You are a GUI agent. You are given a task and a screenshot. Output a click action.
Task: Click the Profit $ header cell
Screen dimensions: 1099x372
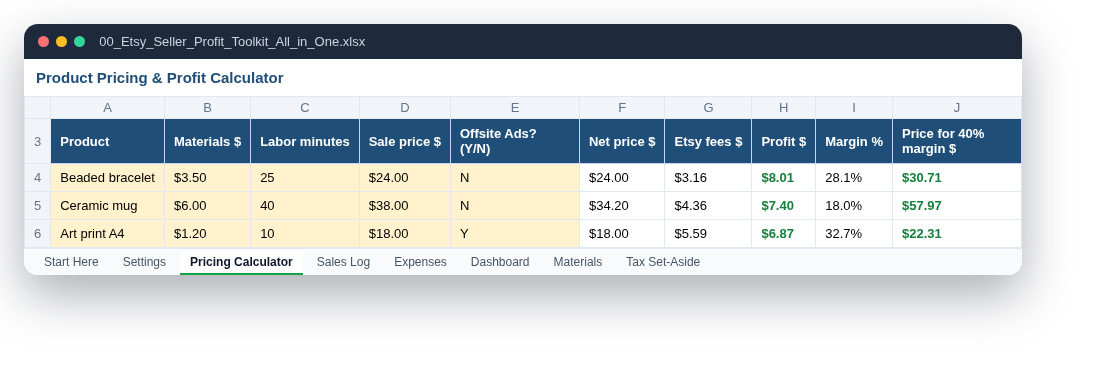point(784,142)
